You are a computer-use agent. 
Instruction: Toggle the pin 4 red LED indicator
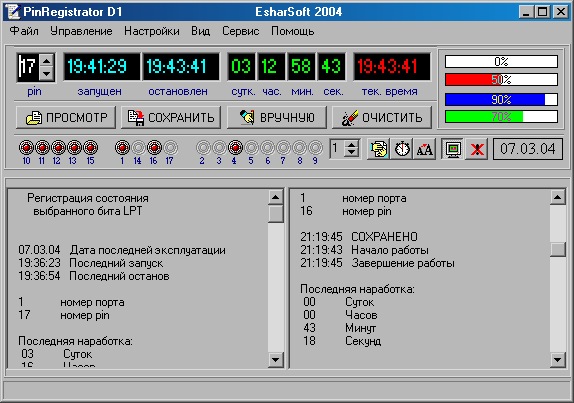tap(235, 148)
